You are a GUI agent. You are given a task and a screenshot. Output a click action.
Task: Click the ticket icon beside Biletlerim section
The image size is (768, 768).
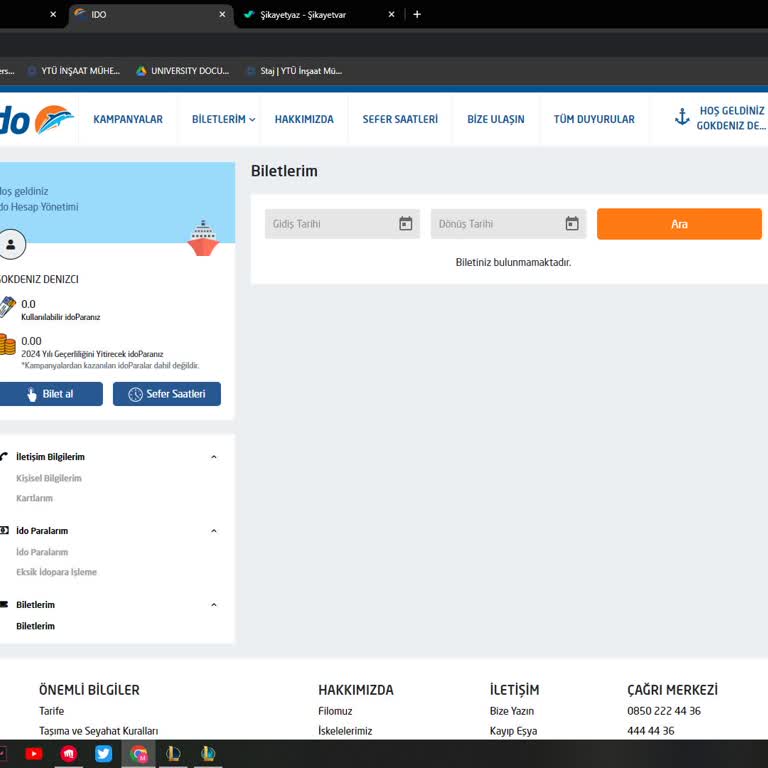point(4,604)
